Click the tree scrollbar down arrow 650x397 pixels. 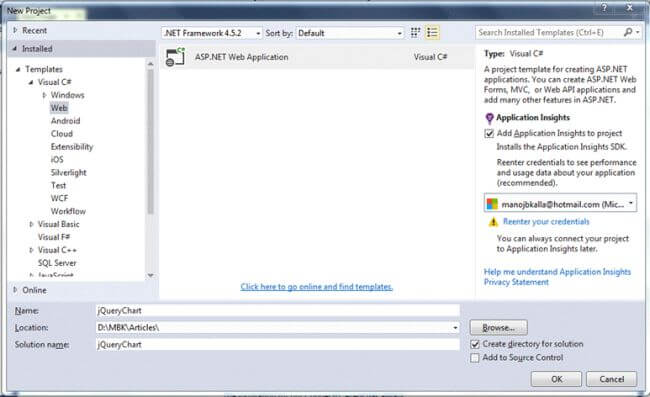click(150, 275)
